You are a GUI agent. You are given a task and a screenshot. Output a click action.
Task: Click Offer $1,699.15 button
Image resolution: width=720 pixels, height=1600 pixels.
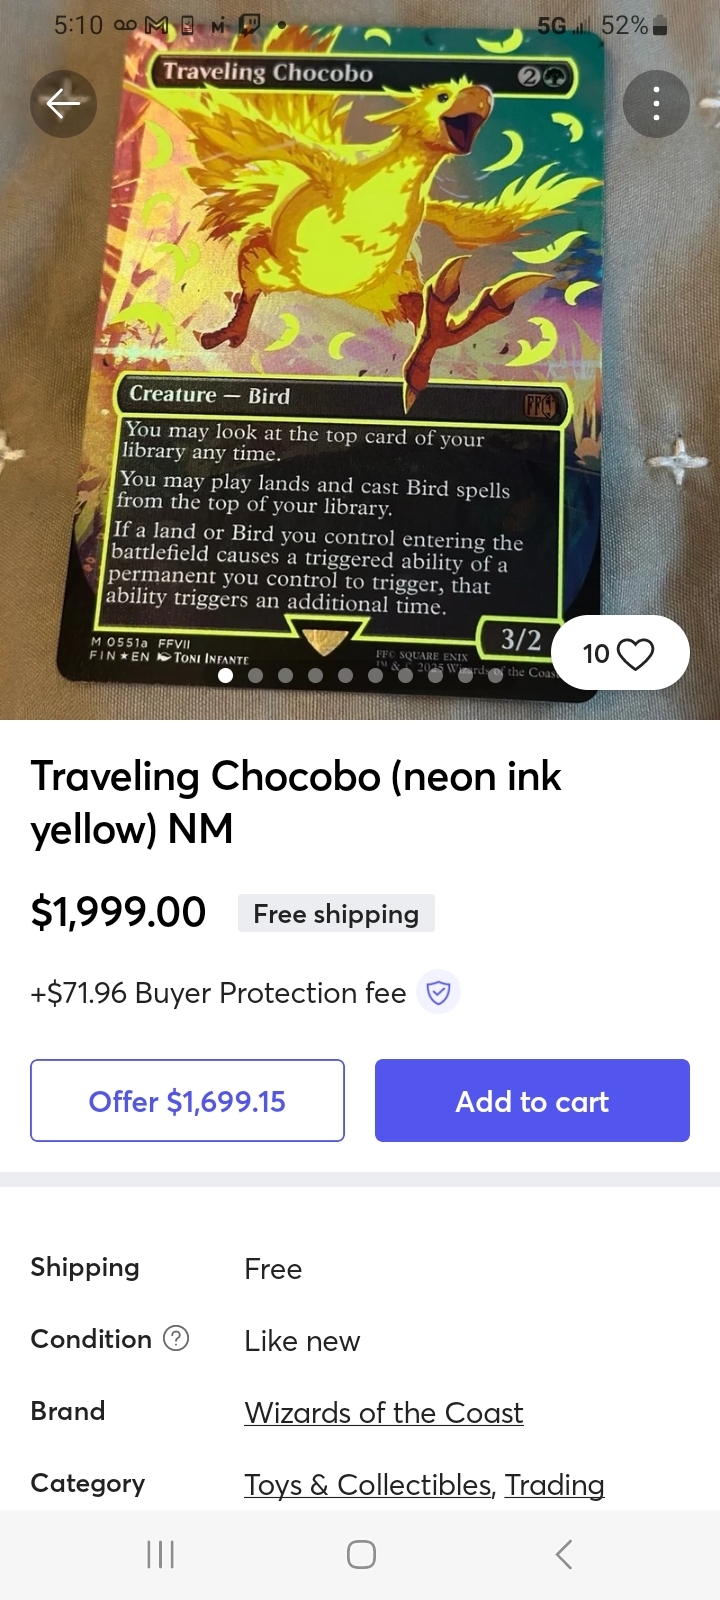[x=187, y=1101]
